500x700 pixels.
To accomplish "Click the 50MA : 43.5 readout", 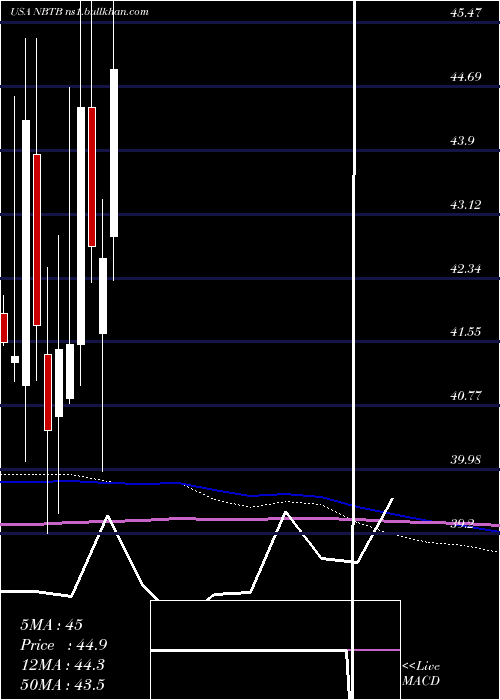I will pyautogui.click(x=62, y=684).
